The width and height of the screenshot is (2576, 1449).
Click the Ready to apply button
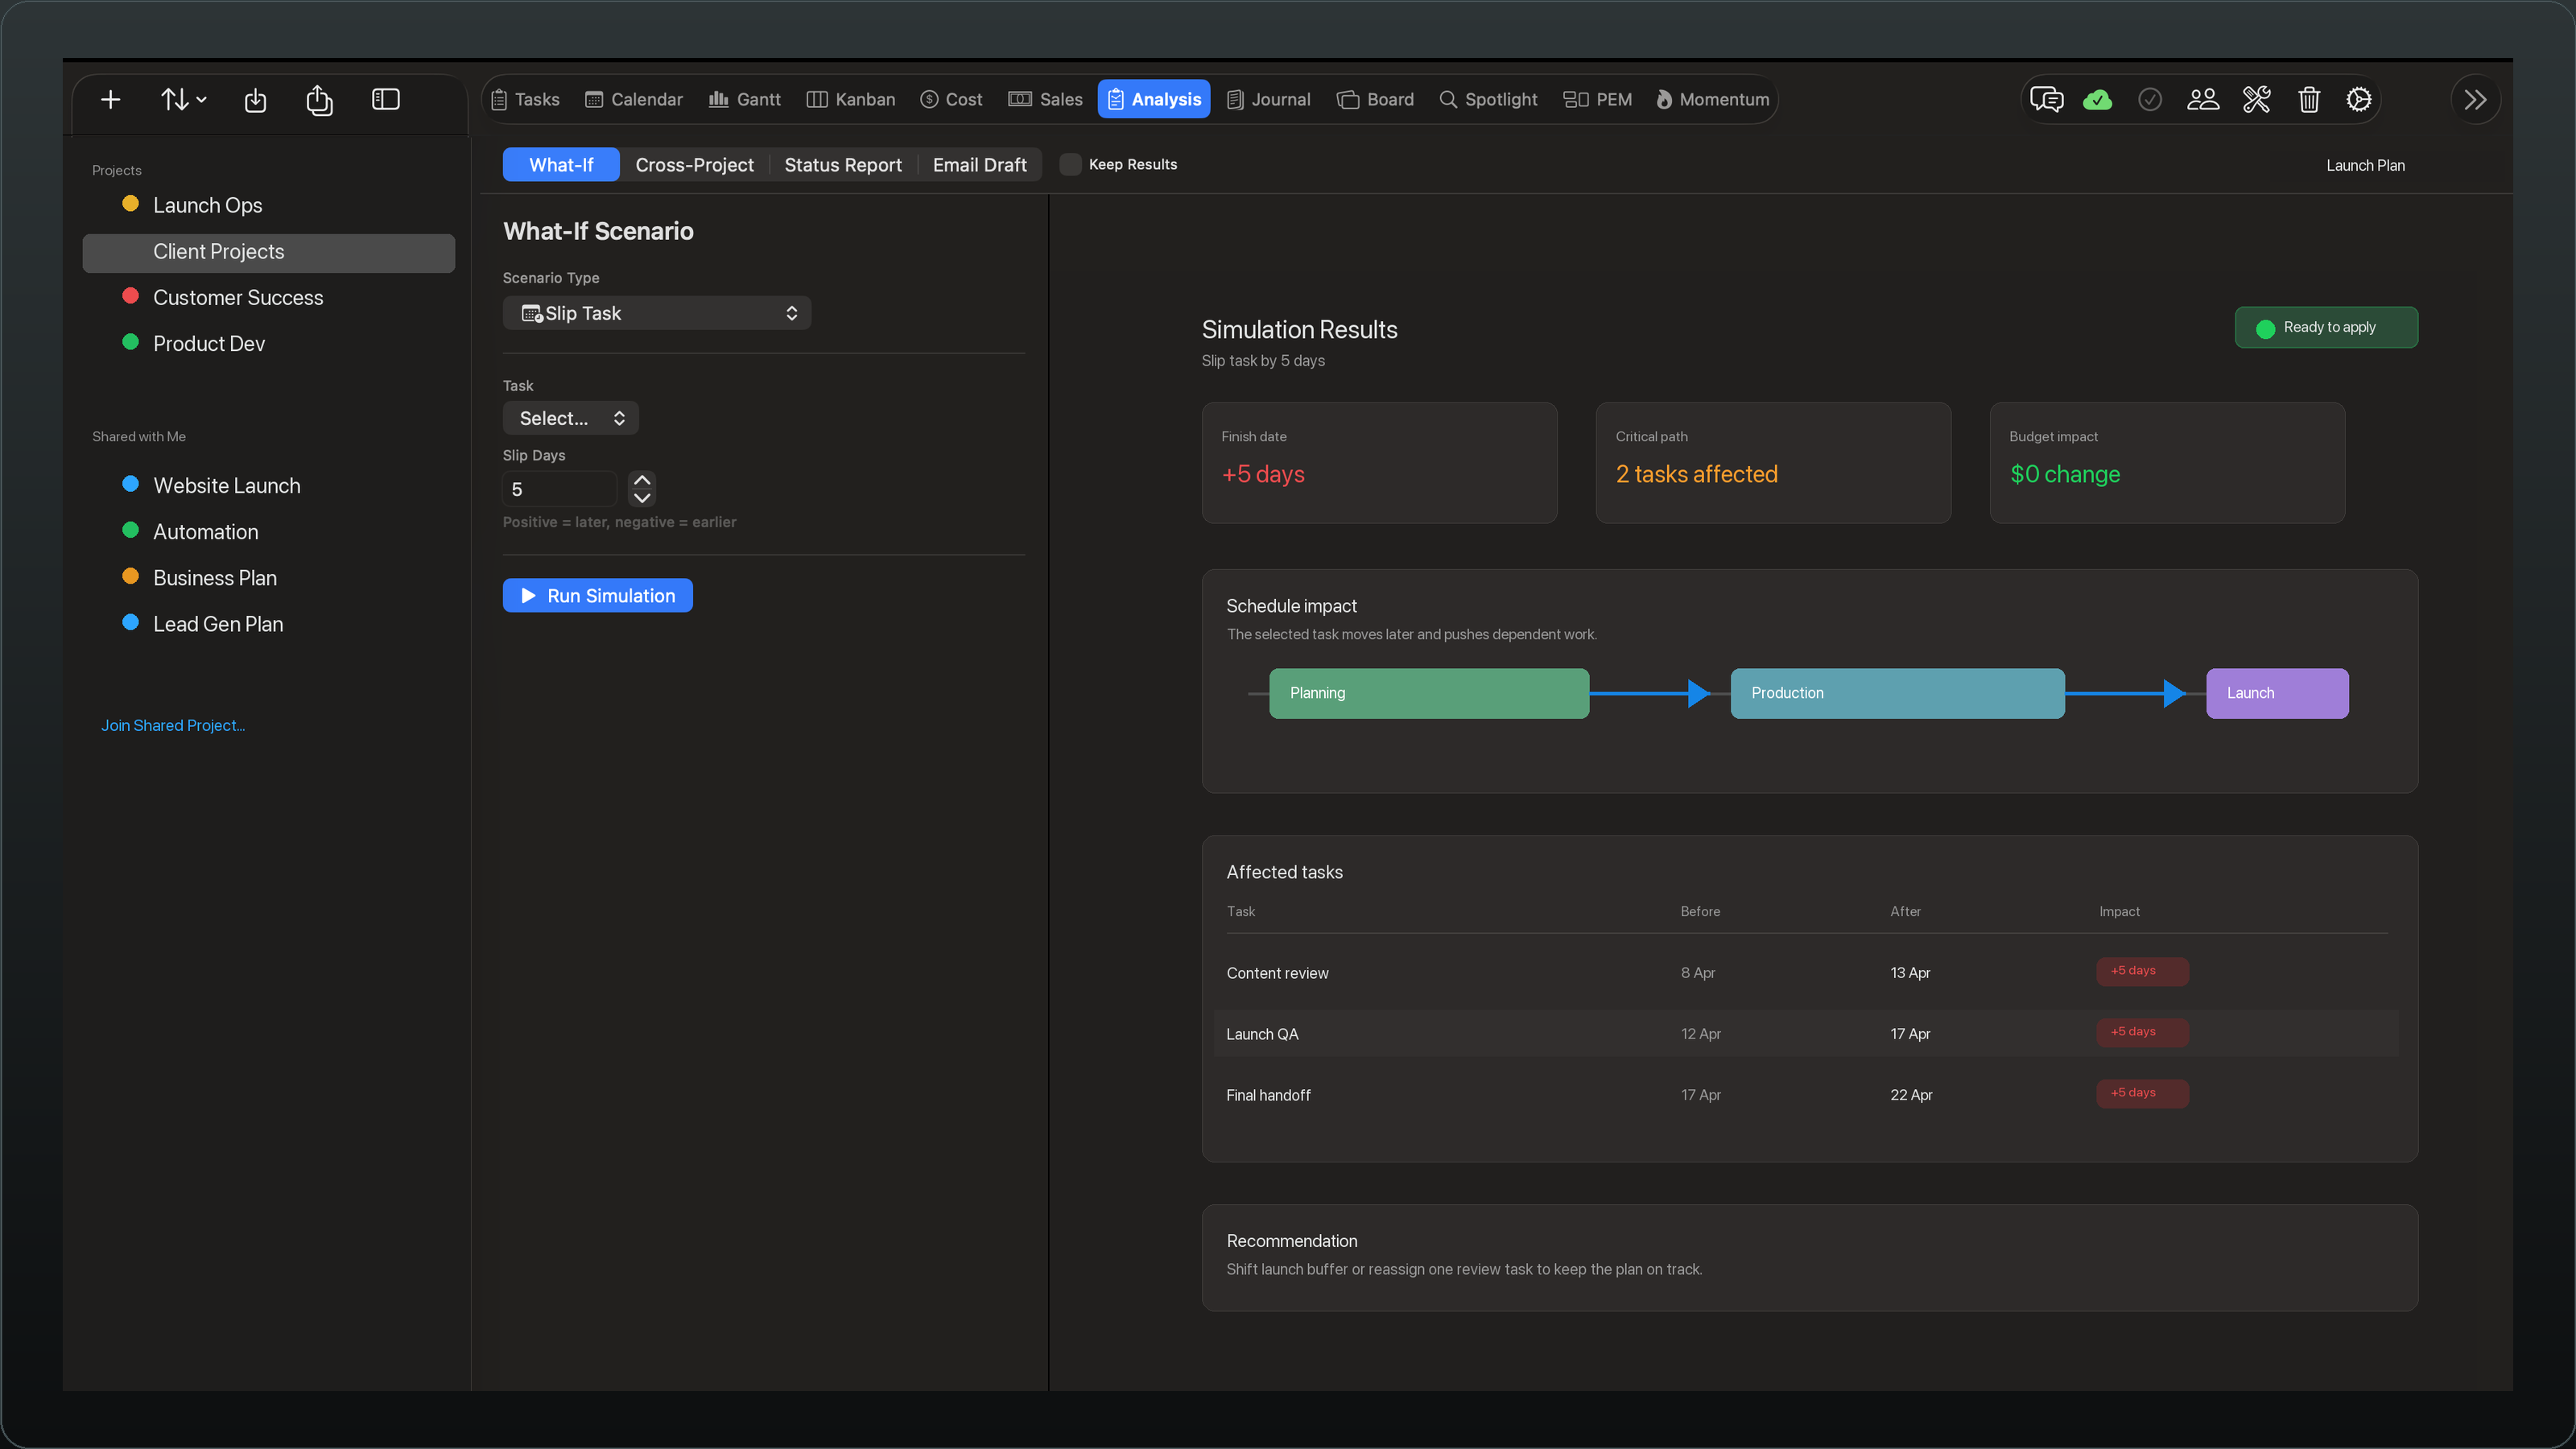click(2326, 327)
